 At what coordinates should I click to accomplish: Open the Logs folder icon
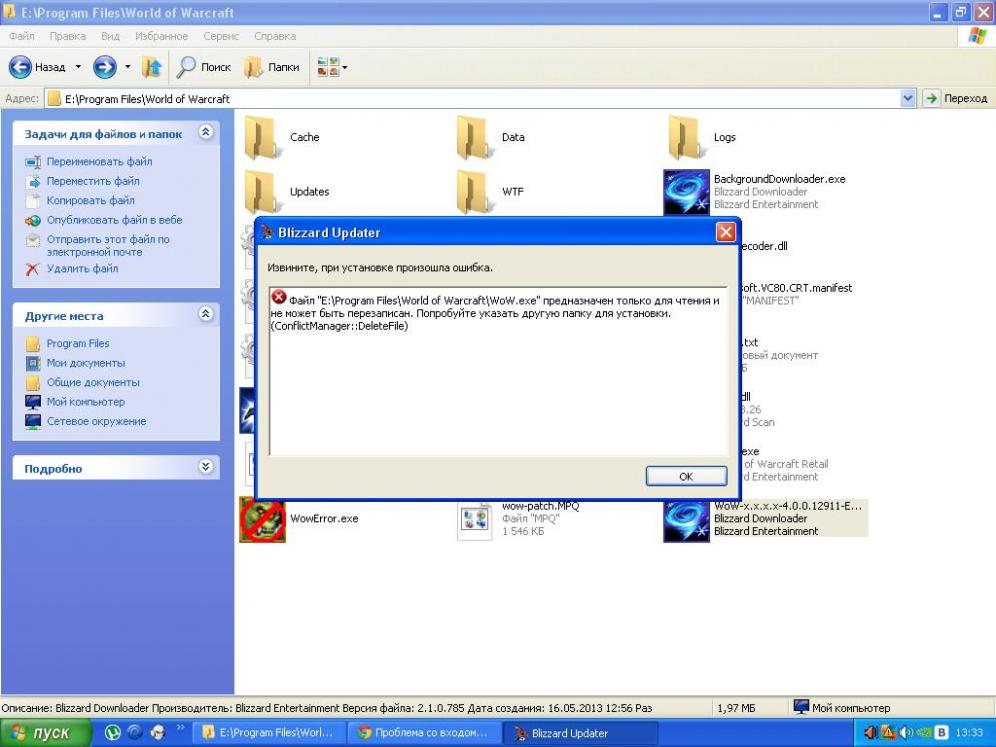(685, 137)
